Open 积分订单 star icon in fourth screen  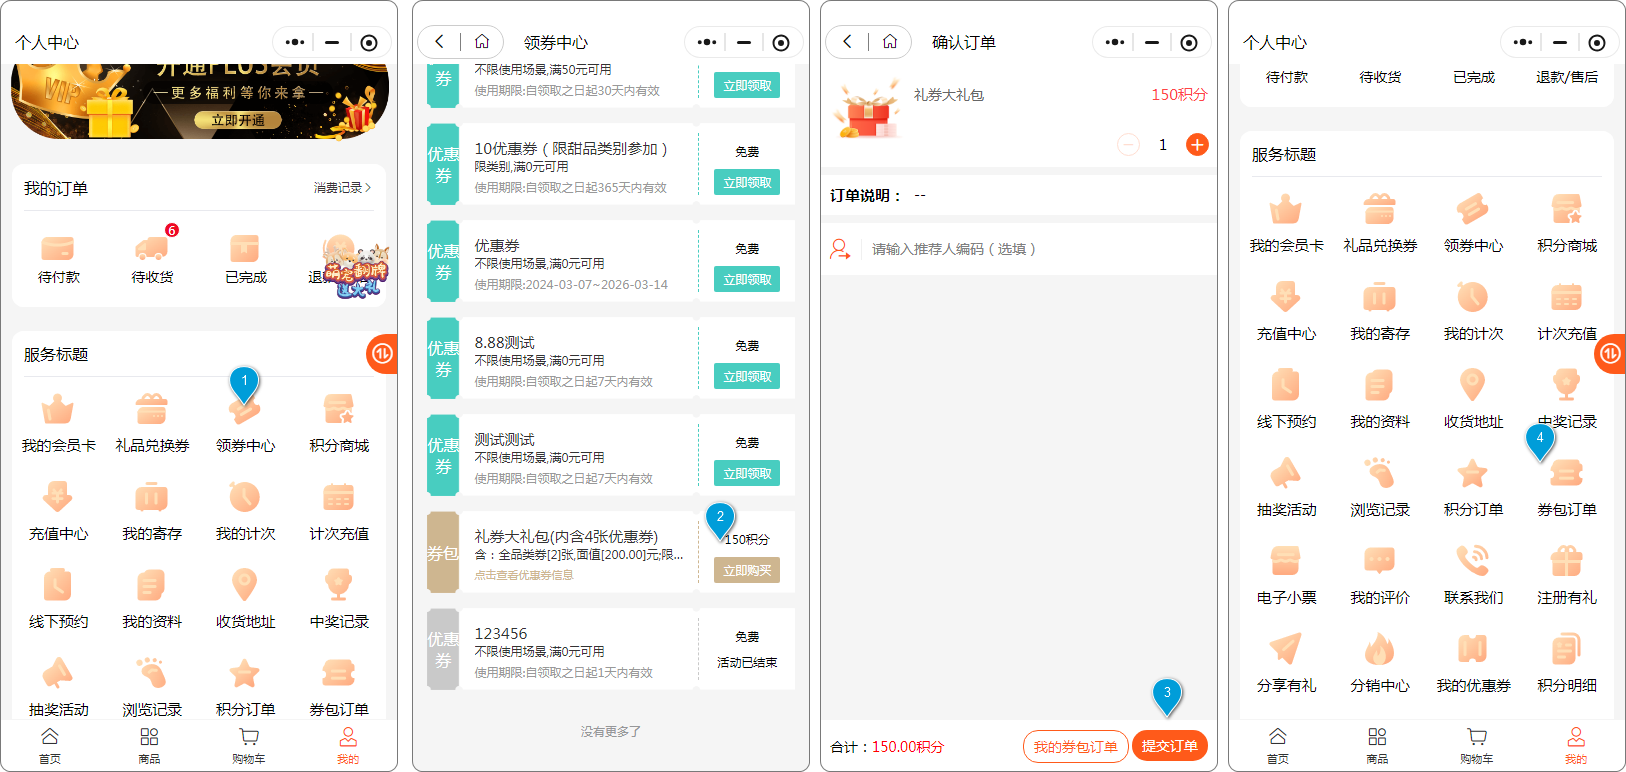pyautogui.click(x=1473, y=473)
